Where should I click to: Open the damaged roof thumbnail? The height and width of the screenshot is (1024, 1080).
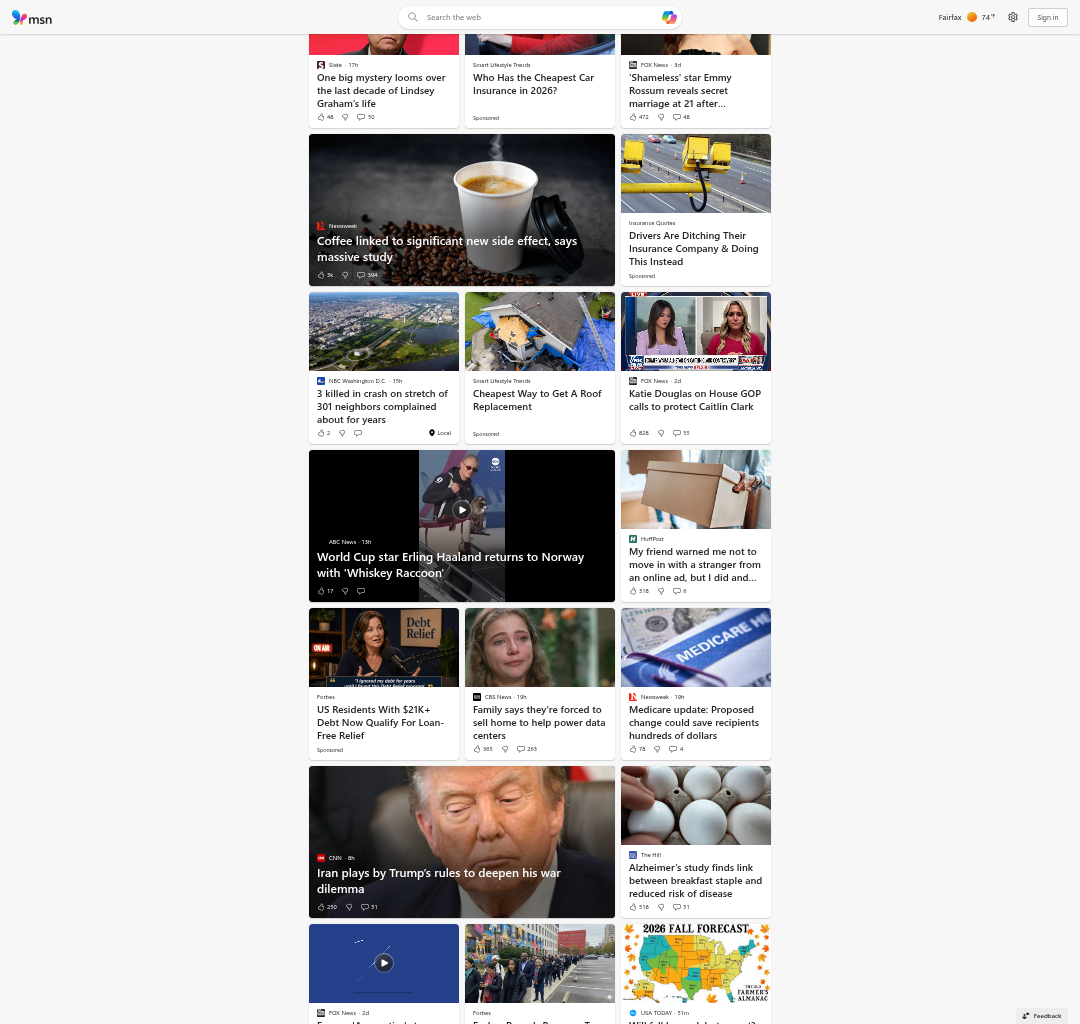[x=539, y=331]
